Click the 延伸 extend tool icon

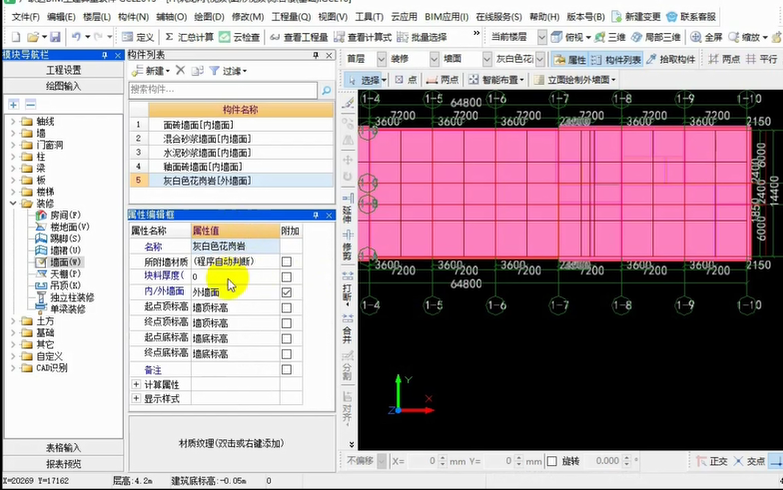coord(348,207)
